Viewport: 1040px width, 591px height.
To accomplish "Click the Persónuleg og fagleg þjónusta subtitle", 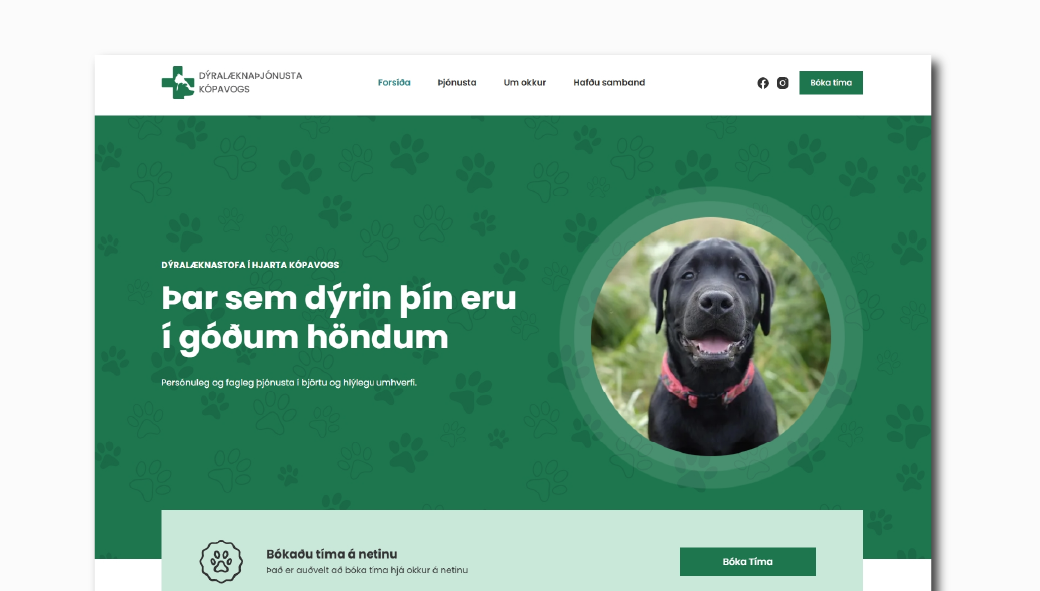I will click(289, 383).
